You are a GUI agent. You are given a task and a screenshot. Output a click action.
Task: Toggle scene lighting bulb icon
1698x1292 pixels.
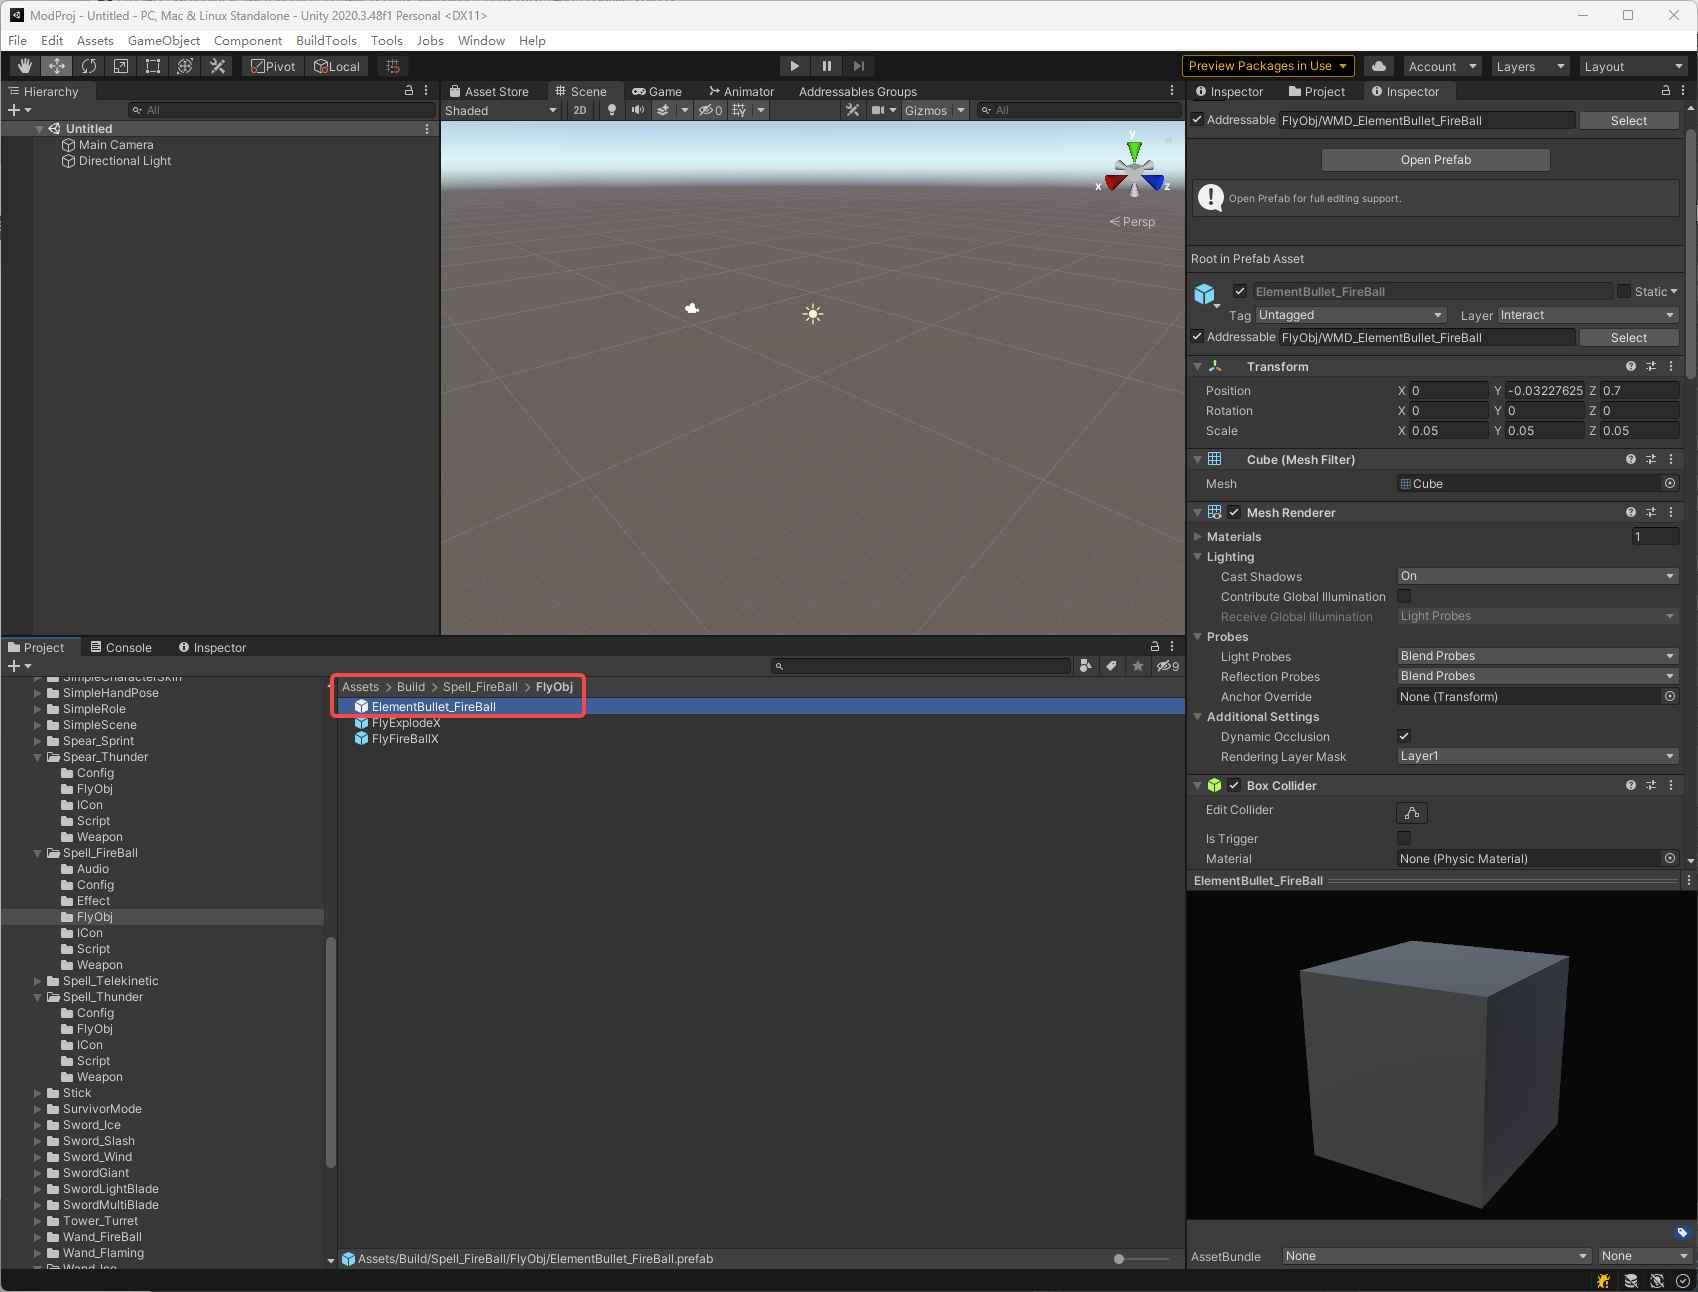(x=612, y=110)
